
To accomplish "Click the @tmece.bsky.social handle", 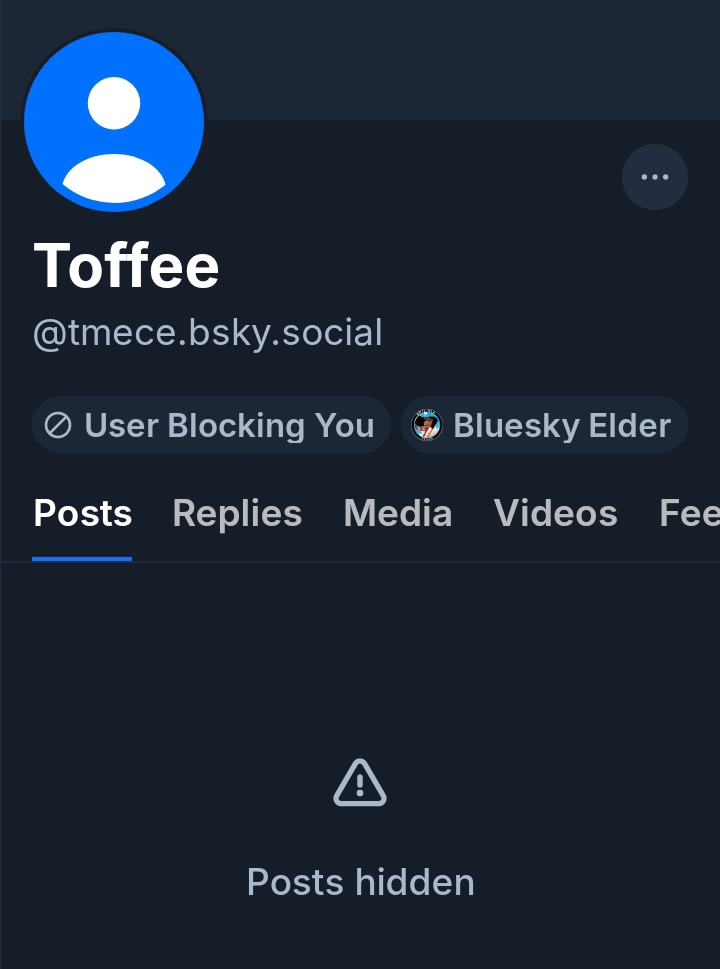I will pyautogui.click(x=208, y=333).
